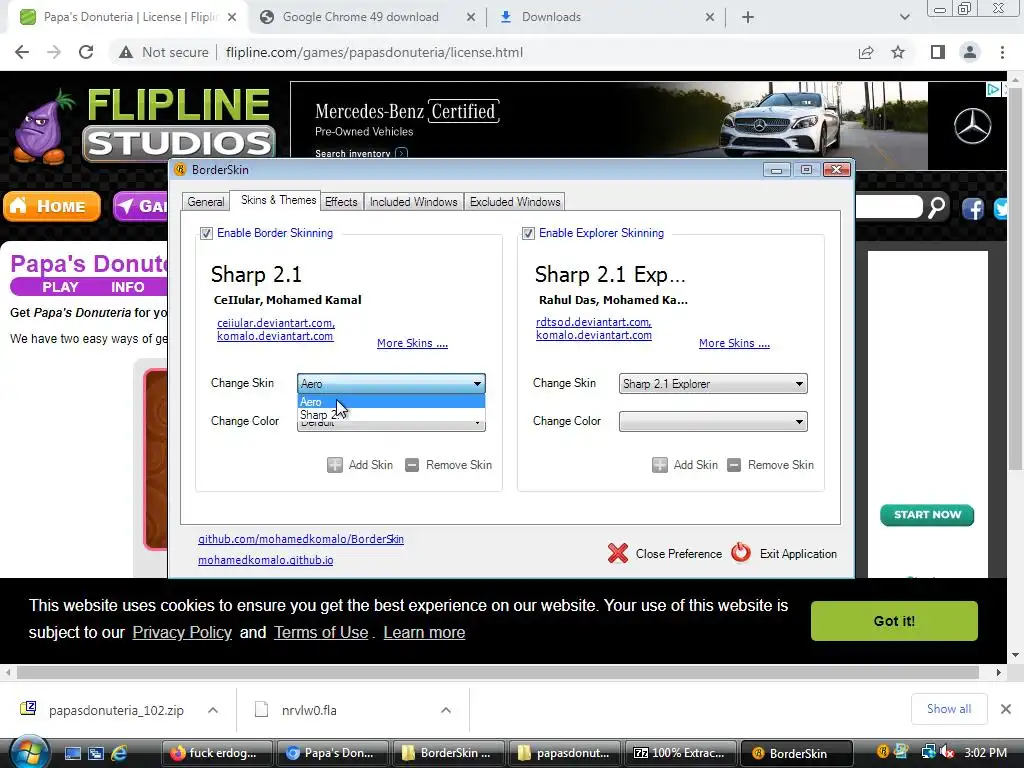Open the border Change Skin combo box
1024x768 pixels.
pos(391,383)
